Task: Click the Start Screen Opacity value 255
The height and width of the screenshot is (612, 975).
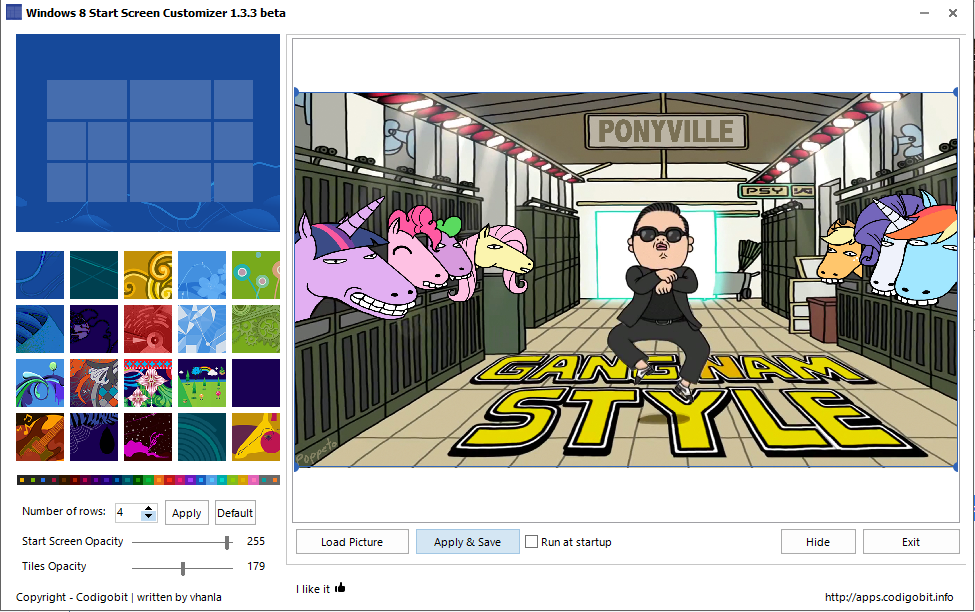Action: [x=256, y=541]
